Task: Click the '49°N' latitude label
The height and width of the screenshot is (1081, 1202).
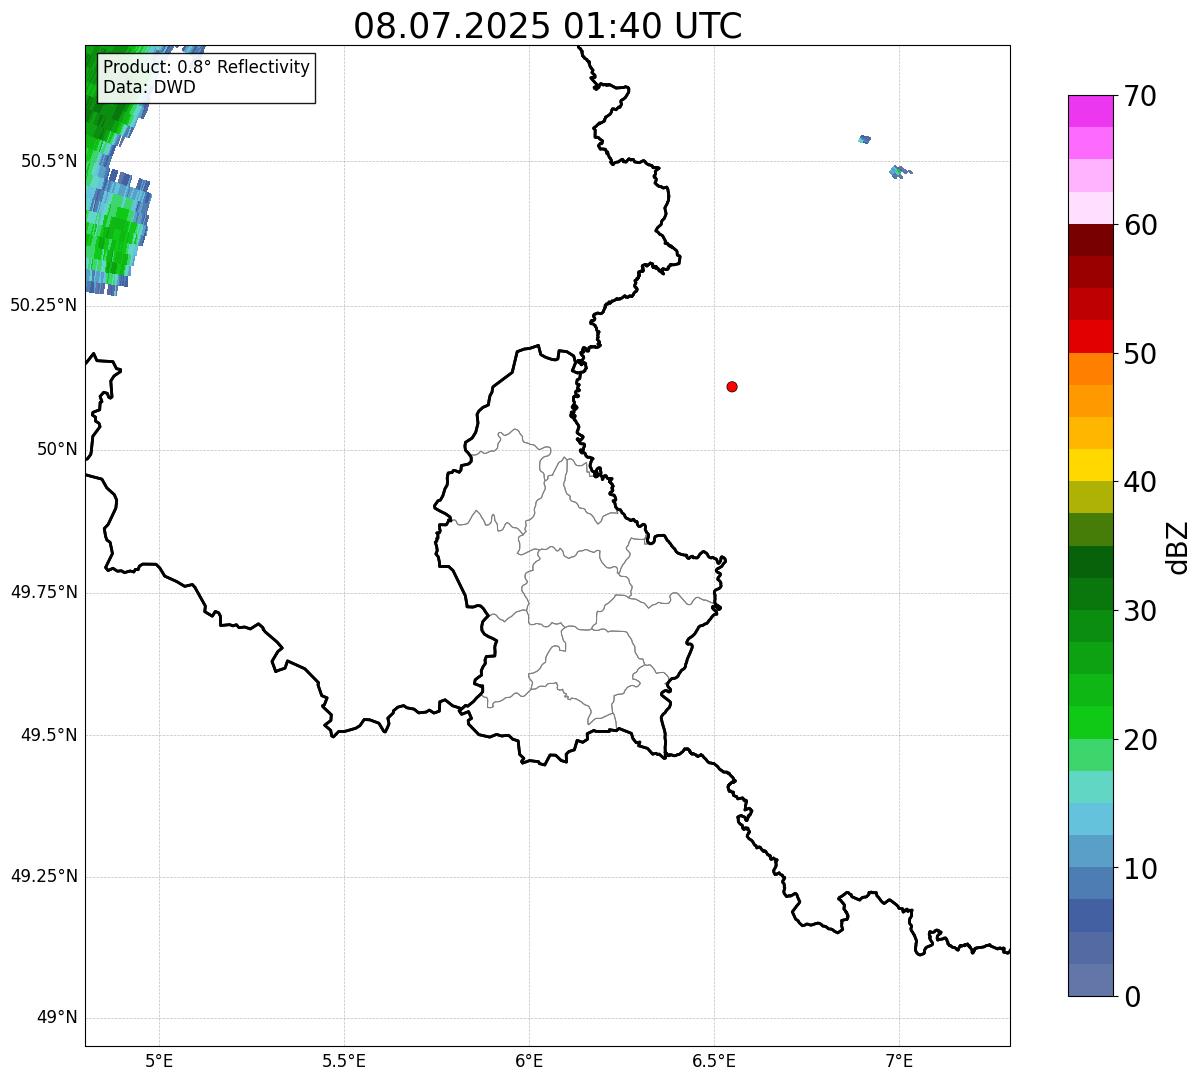Action: click(x=57, y=1018)
